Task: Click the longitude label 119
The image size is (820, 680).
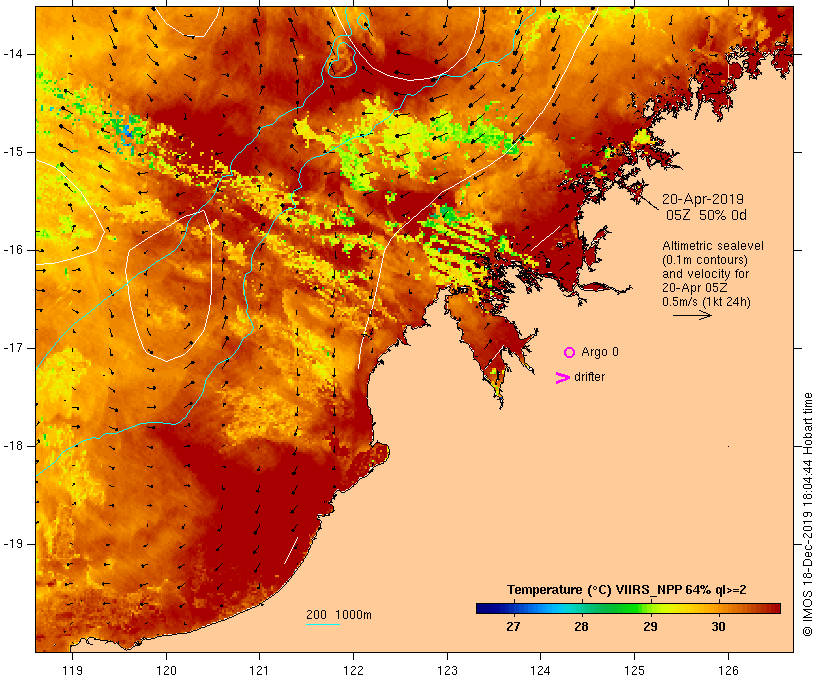Action: (x=72, y=671)
